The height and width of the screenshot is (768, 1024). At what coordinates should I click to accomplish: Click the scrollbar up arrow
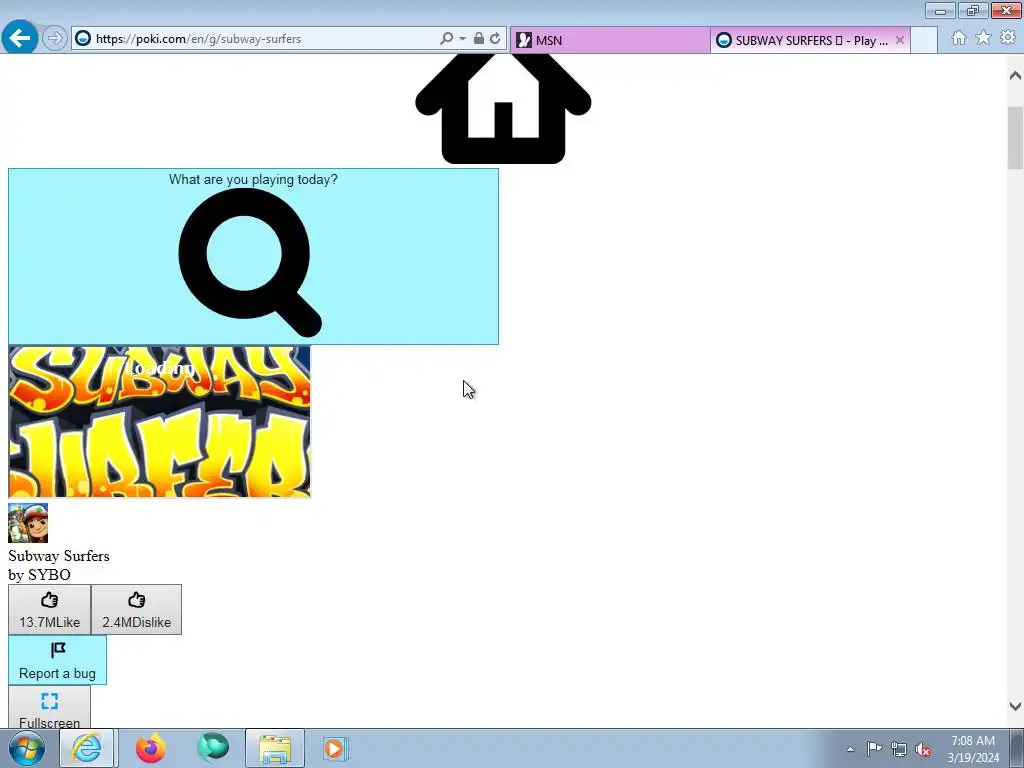point(1015,76)
